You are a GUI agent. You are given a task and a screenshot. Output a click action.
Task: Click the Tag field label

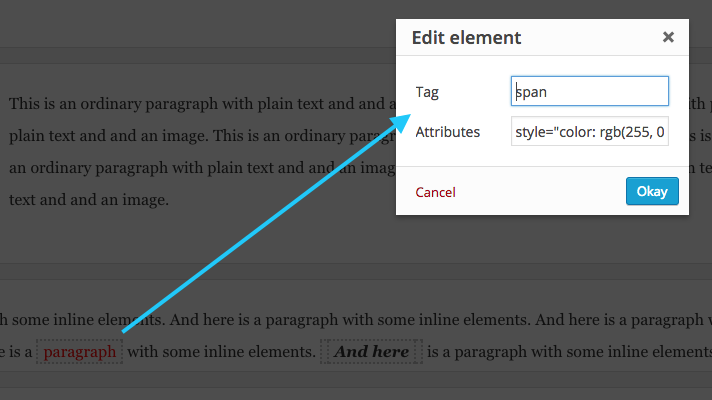[x=427, y=92]
